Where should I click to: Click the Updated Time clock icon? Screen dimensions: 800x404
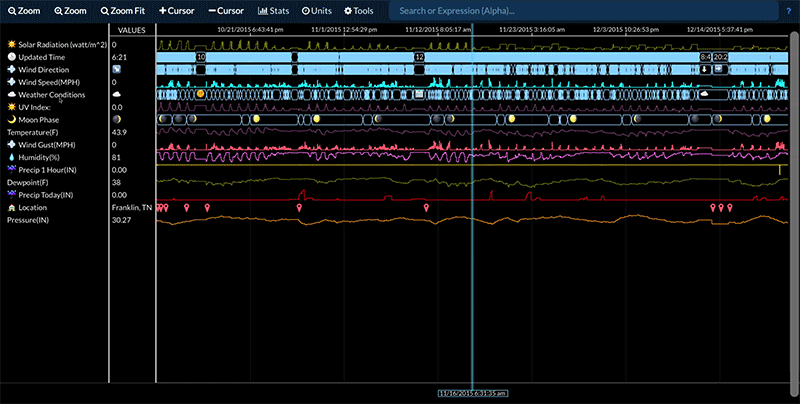11,57
